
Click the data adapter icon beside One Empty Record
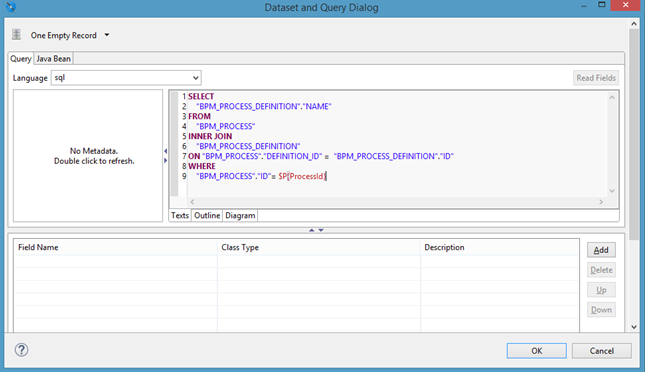tap(16, 35)
